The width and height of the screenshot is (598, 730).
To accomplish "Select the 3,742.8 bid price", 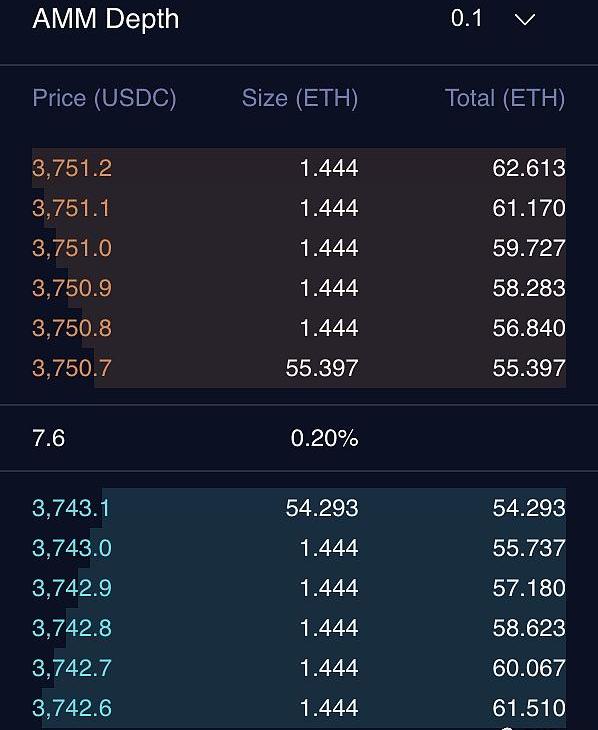I will pos(72,628).
